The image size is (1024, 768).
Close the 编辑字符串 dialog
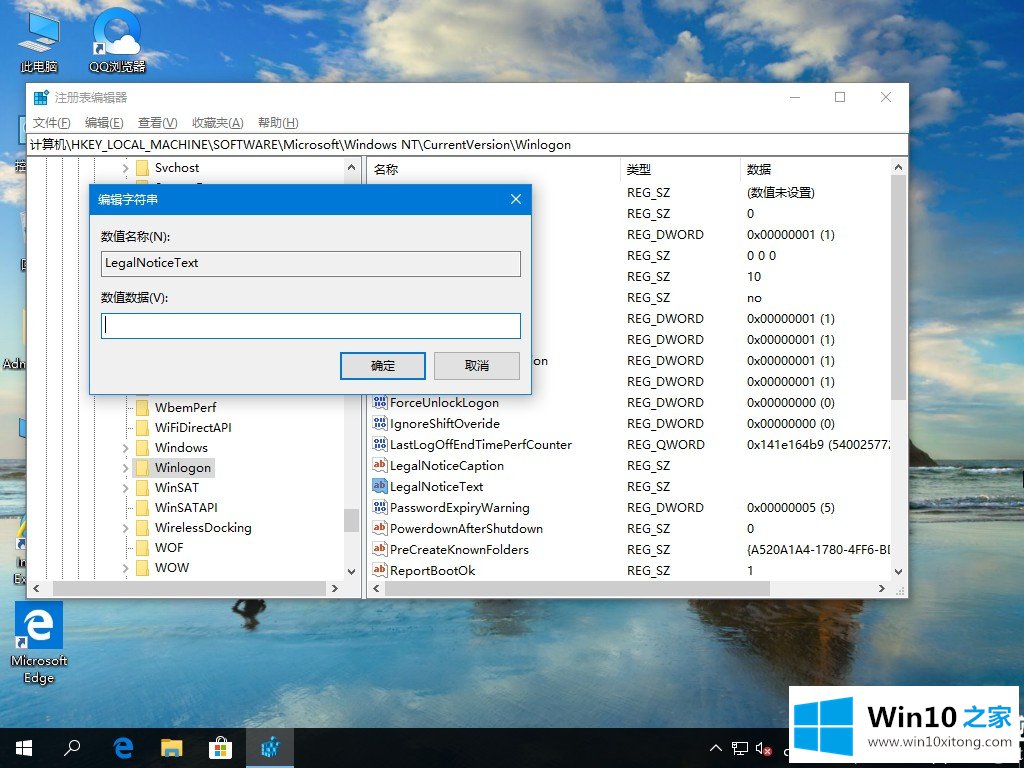click(516, 199)
